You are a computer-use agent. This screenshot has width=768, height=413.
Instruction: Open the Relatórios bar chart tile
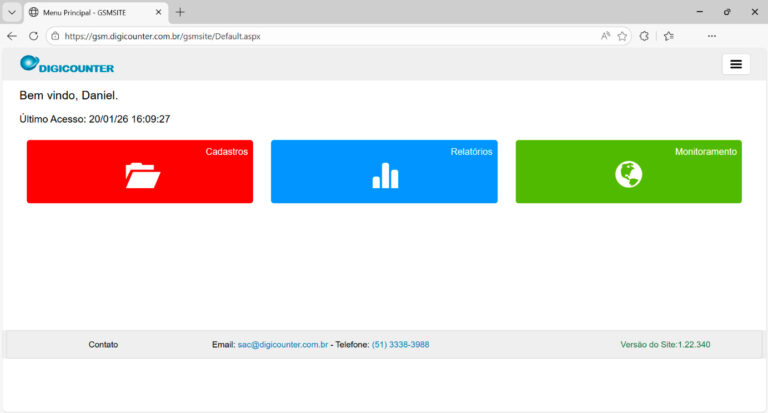(x=384, y=172)
